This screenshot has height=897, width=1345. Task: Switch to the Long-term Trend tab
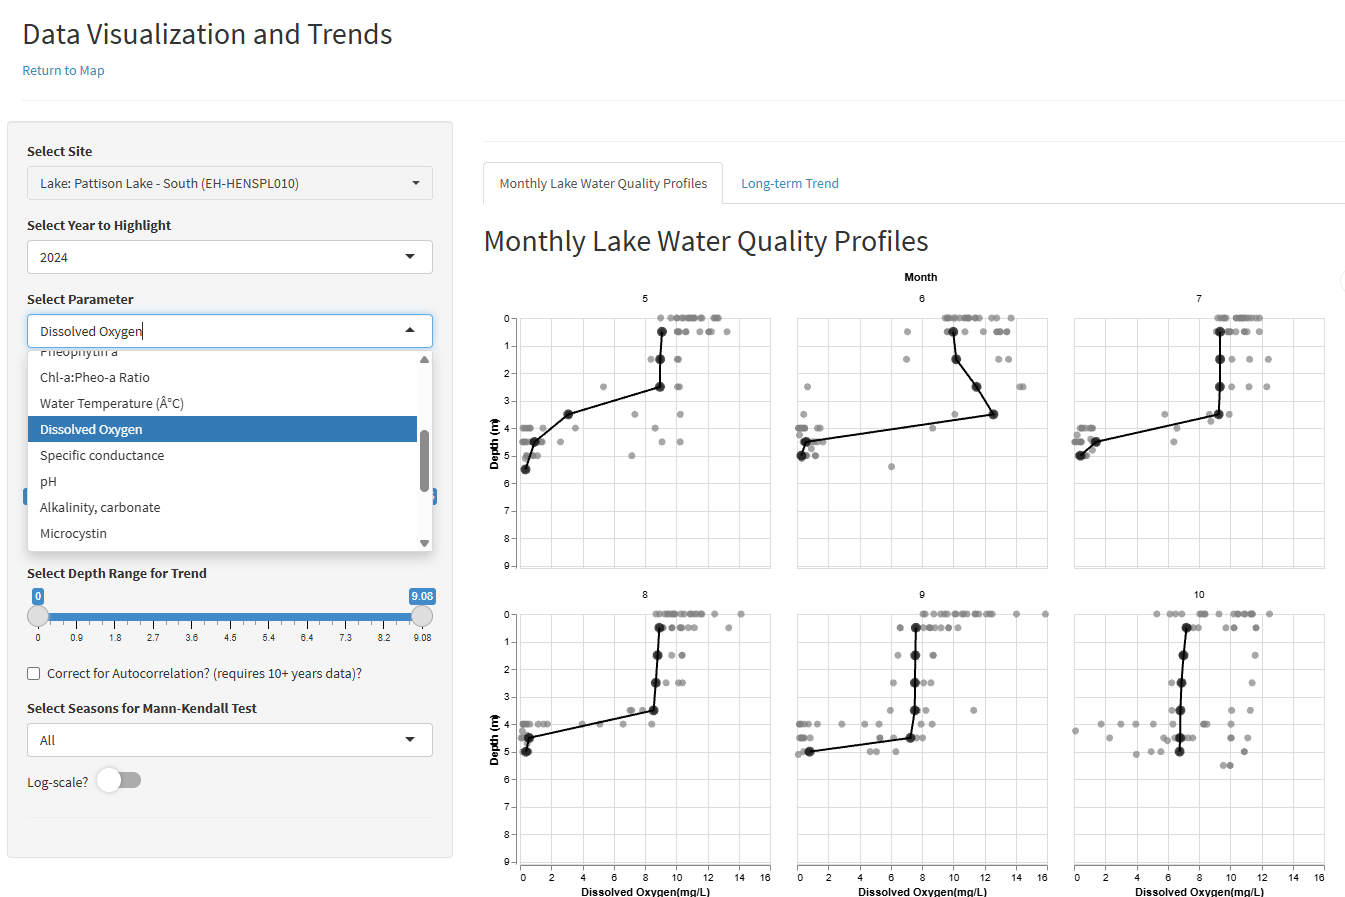click(x=789, y=183)
